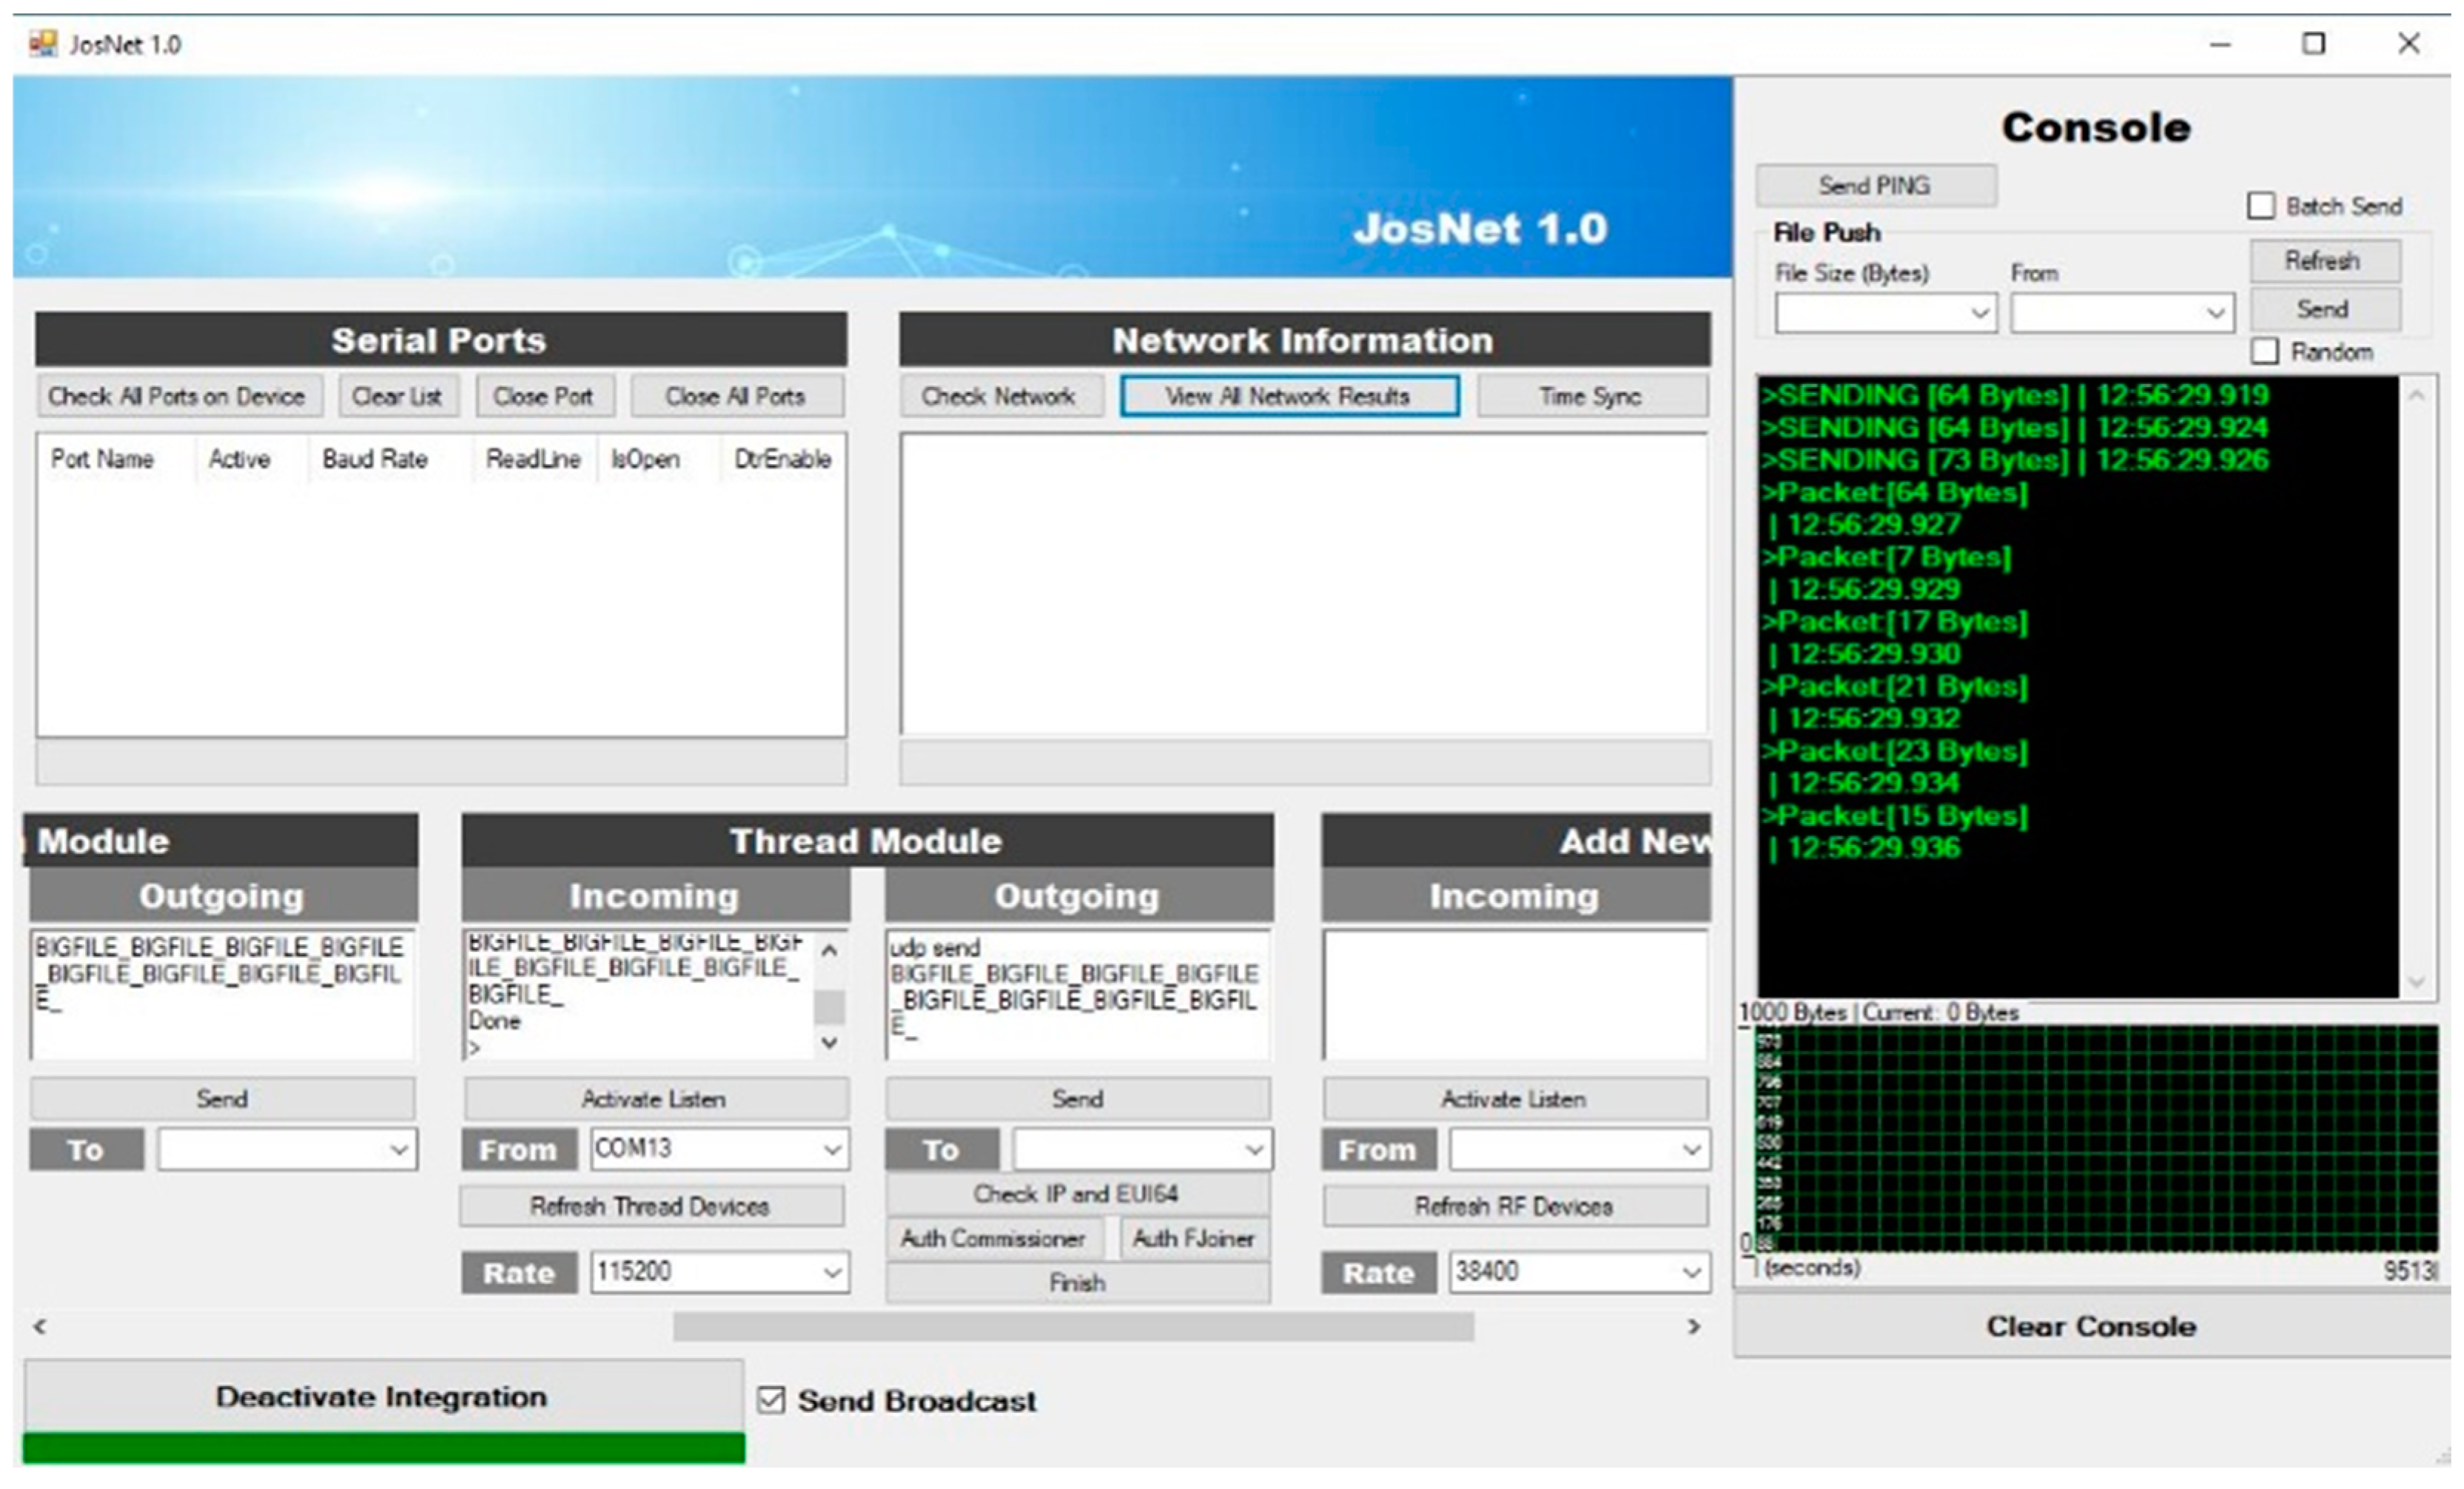This screenshot has width=2464, height=1489.
Task: Click the JosNet app icon in title bar
Action: [x=42, y=44]
